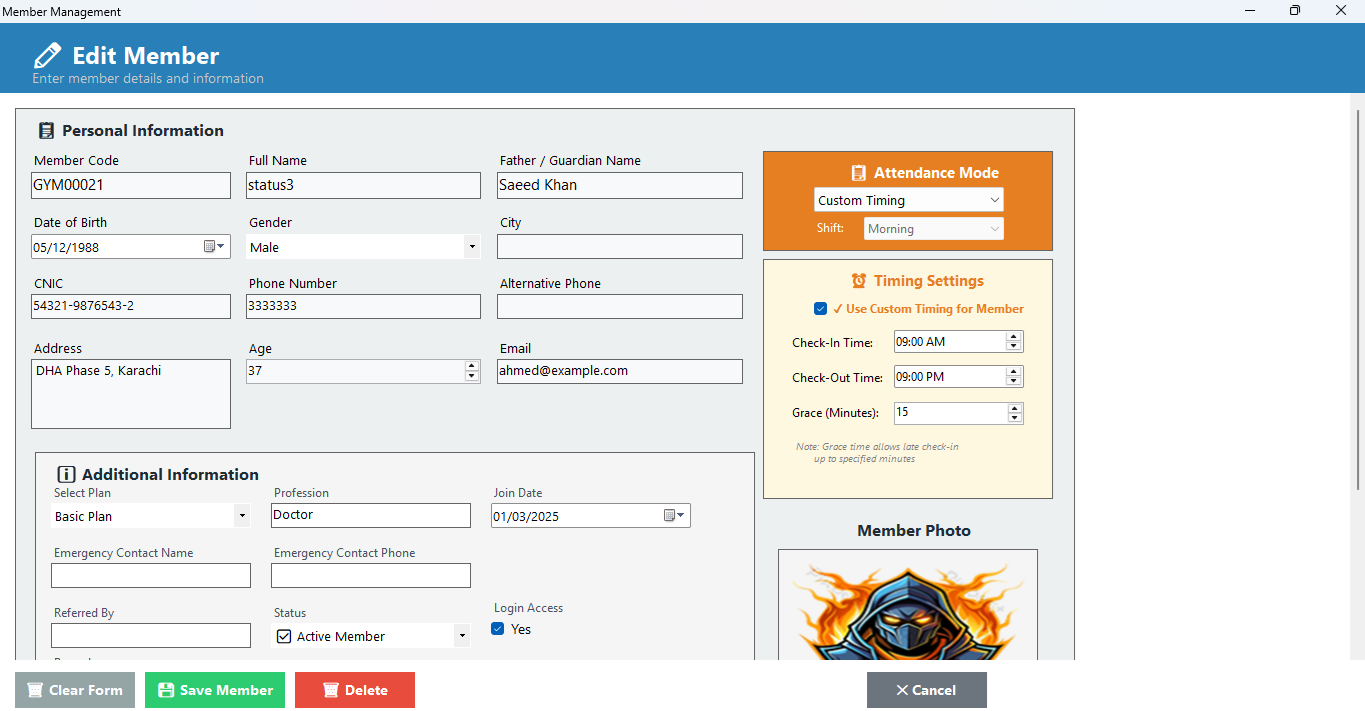Click the Cancel button
The width and height of the screenshot is (1365, 711).
(x=927, y=690)
